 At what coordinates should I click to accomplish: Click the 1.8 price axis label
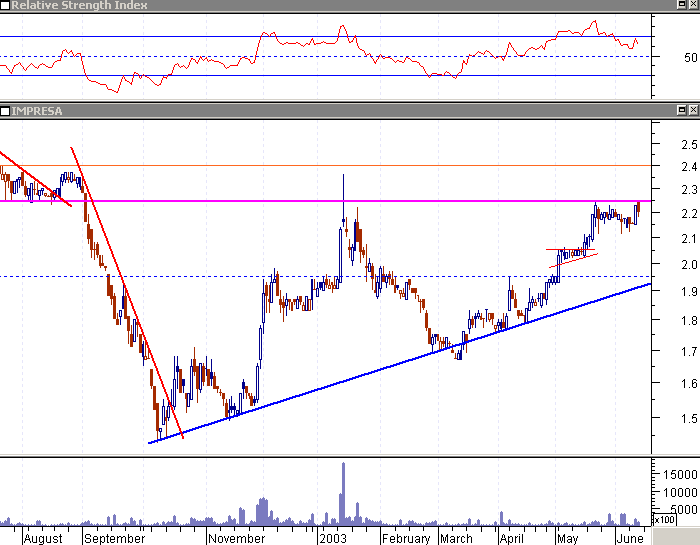point(689,320)
